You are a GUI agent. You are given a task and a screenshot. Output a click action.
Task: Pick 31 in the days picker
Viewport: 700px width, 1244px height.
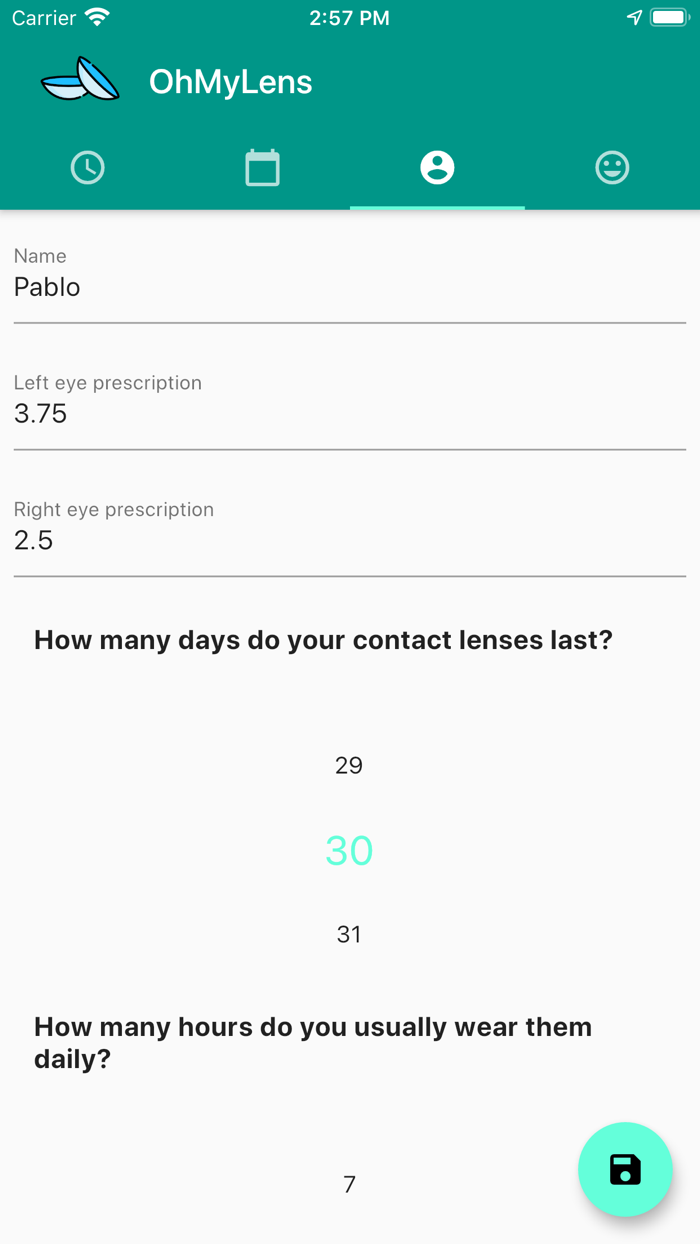[349, 935]
